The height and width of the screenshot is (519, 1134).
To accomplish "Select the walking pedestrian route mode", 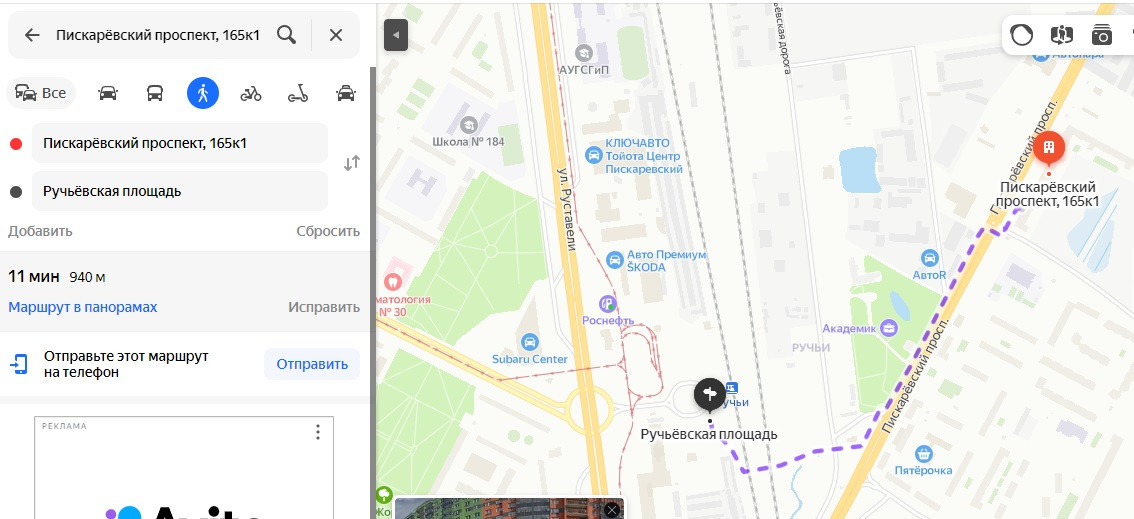I will 202,93.
